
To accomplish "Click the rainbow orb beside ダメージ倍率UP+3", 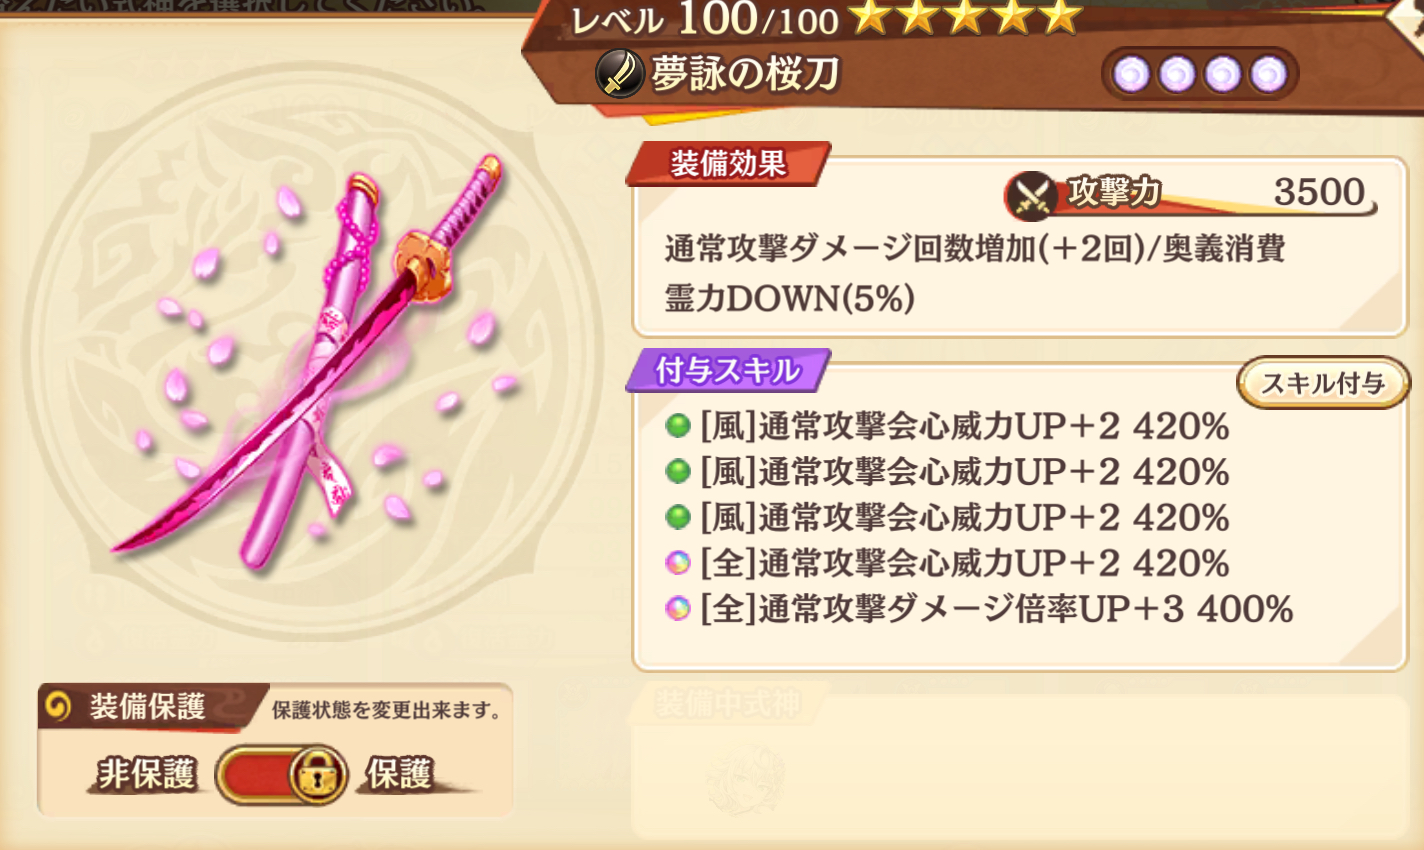I will 678,609.
